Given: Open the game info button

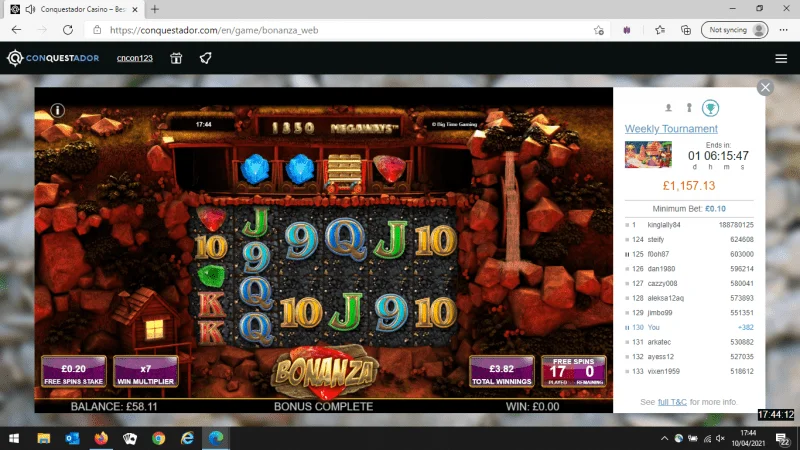Looking at the screenshot, I should (58, 110).
